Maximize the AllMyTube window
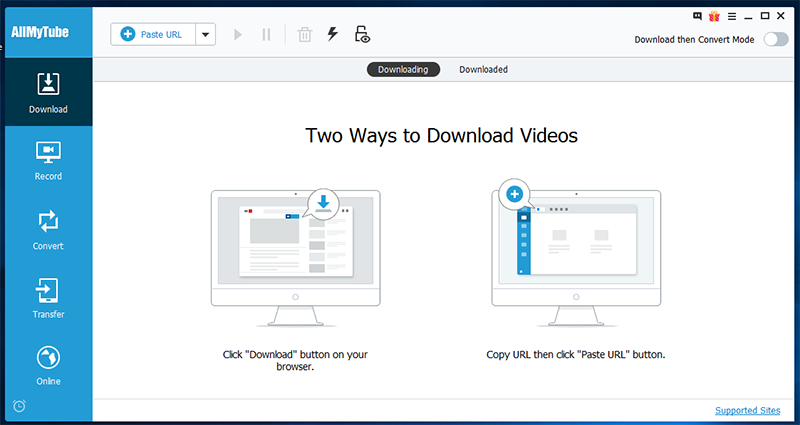Screen dimensions: 800x425 coord(765,16)
